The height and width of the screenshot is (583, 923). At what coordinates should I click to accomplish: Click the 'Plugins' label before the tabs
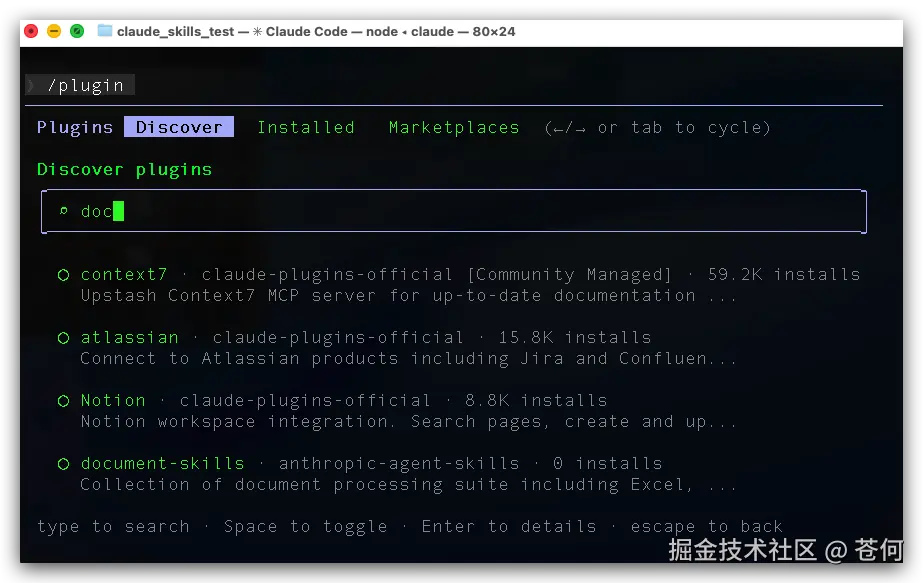tap(75, 127)
